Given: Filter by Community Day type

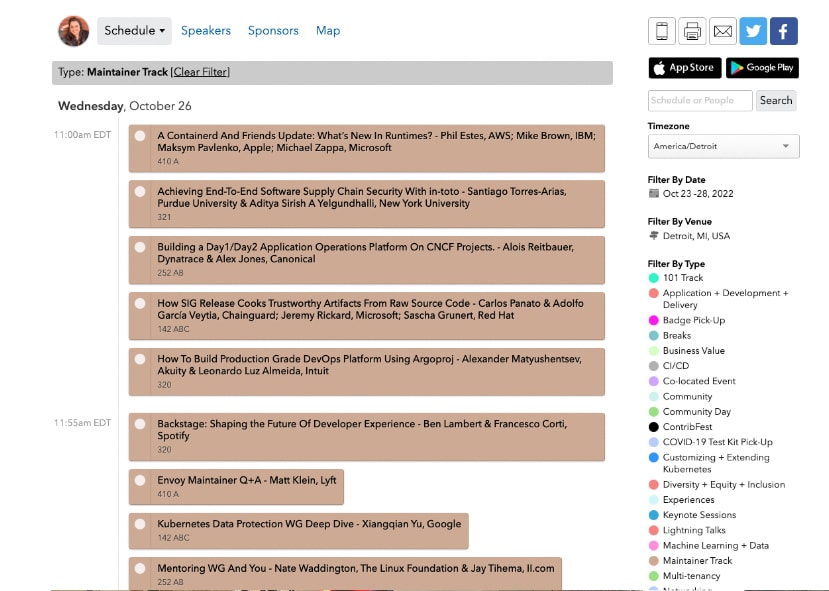Looking at the screenshot, I should pos(697,412).
